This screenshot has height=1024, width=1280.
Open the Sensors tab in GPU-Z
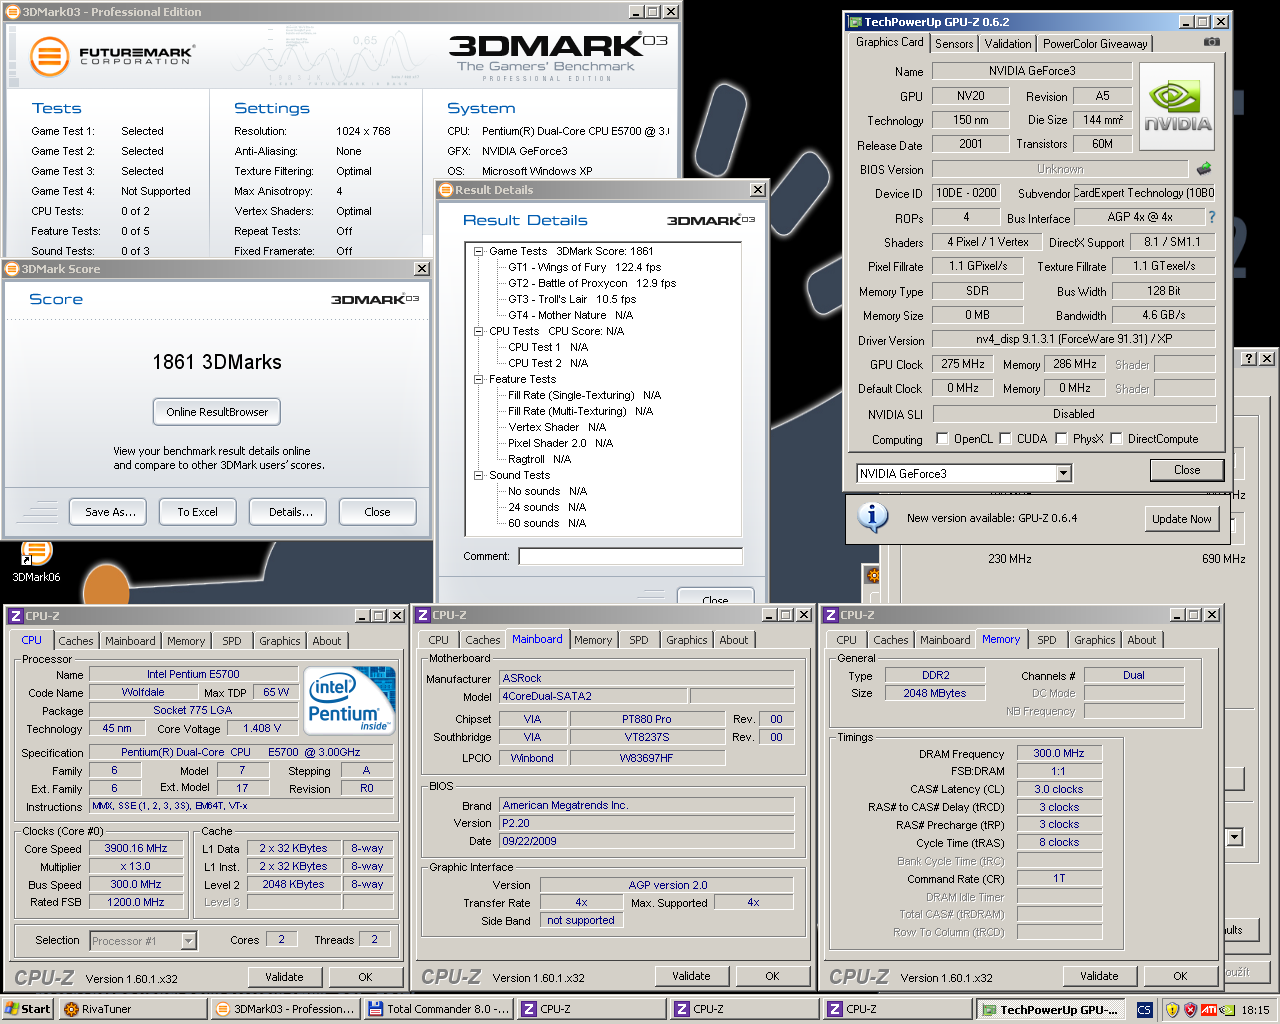click(954, 44)
